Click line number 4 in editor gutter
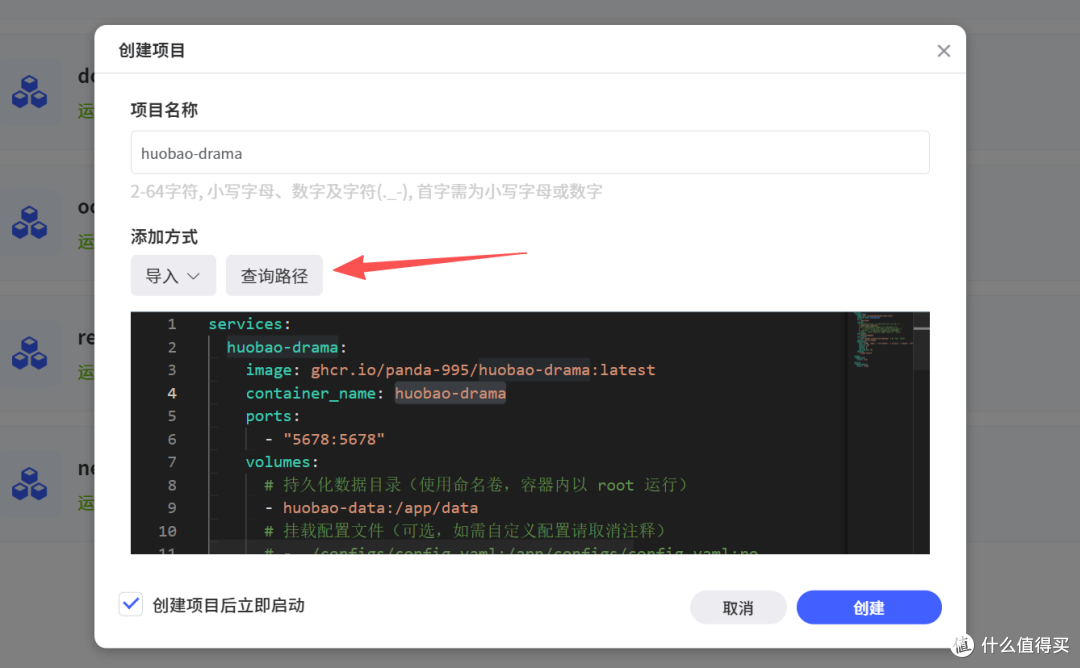The height and width of the screenshot is (668, 1080). (x=172, y=393)
